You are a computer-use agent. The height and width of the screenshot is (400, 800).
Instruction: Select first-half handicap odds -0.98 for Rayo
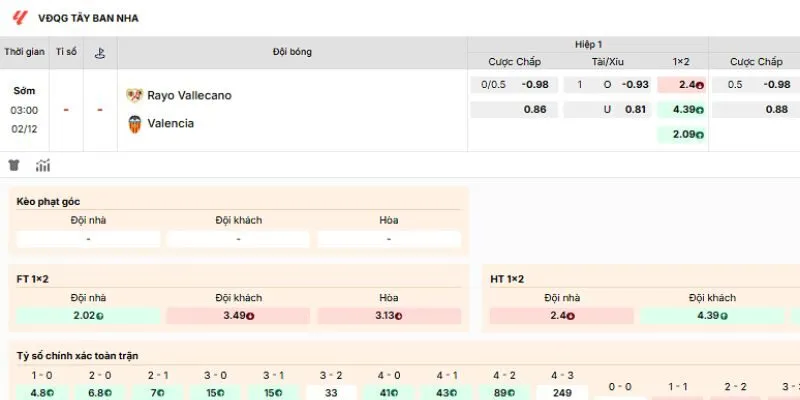pos(535,84)
